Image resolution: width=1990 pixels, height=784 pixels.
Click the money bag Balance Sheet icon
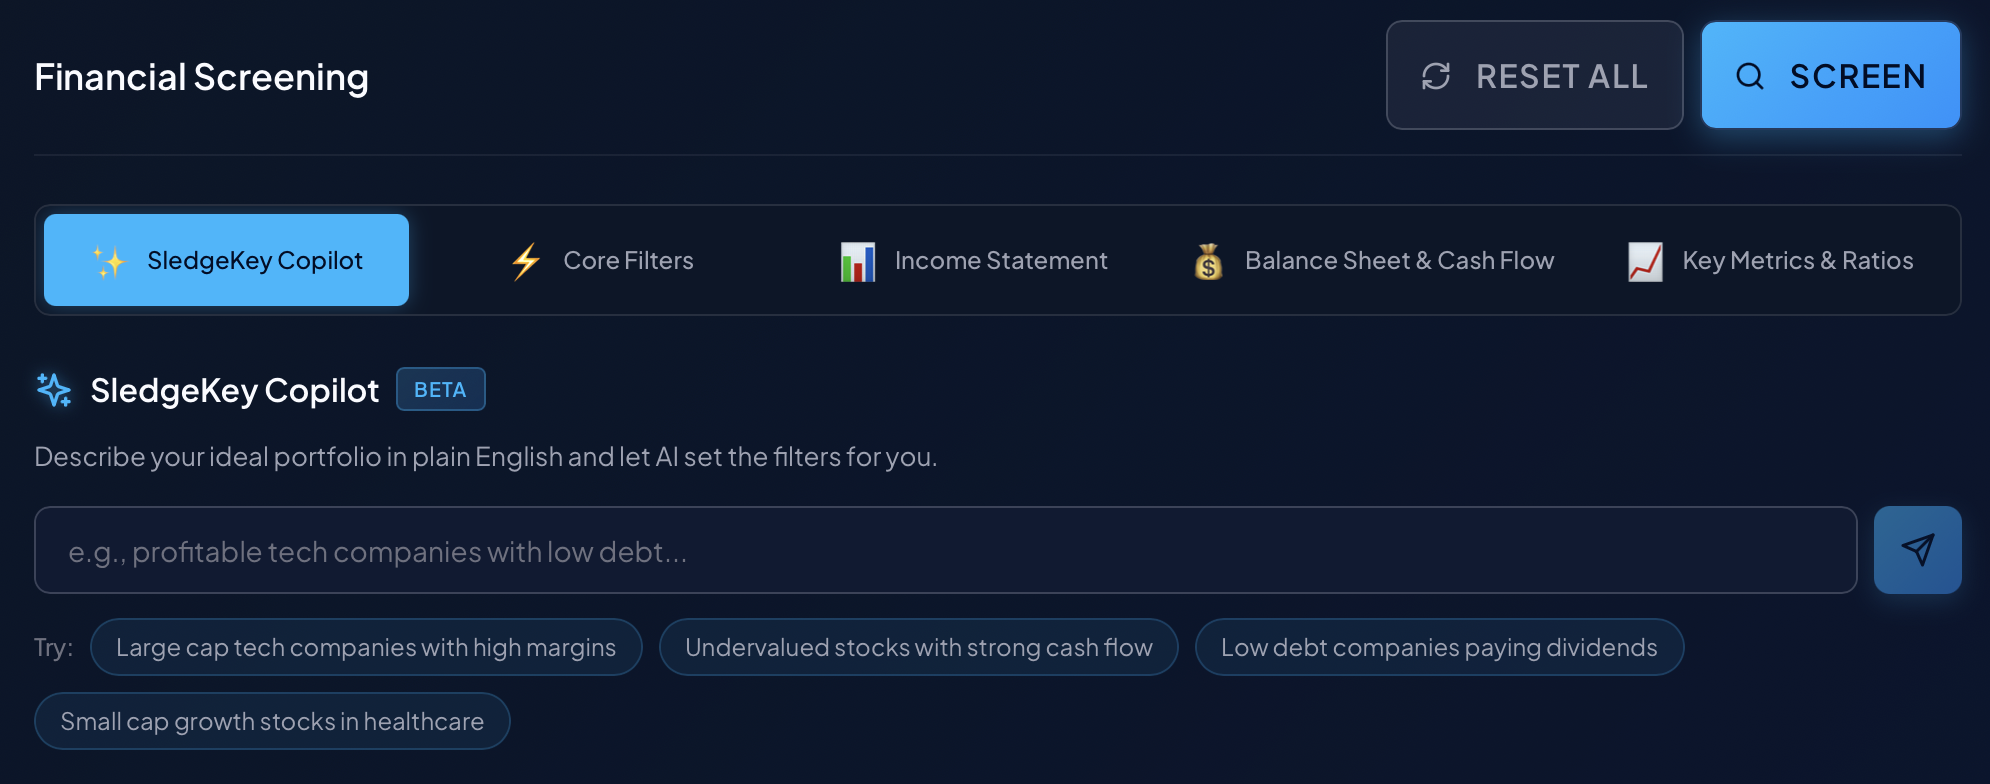[x=1208, y=261]
